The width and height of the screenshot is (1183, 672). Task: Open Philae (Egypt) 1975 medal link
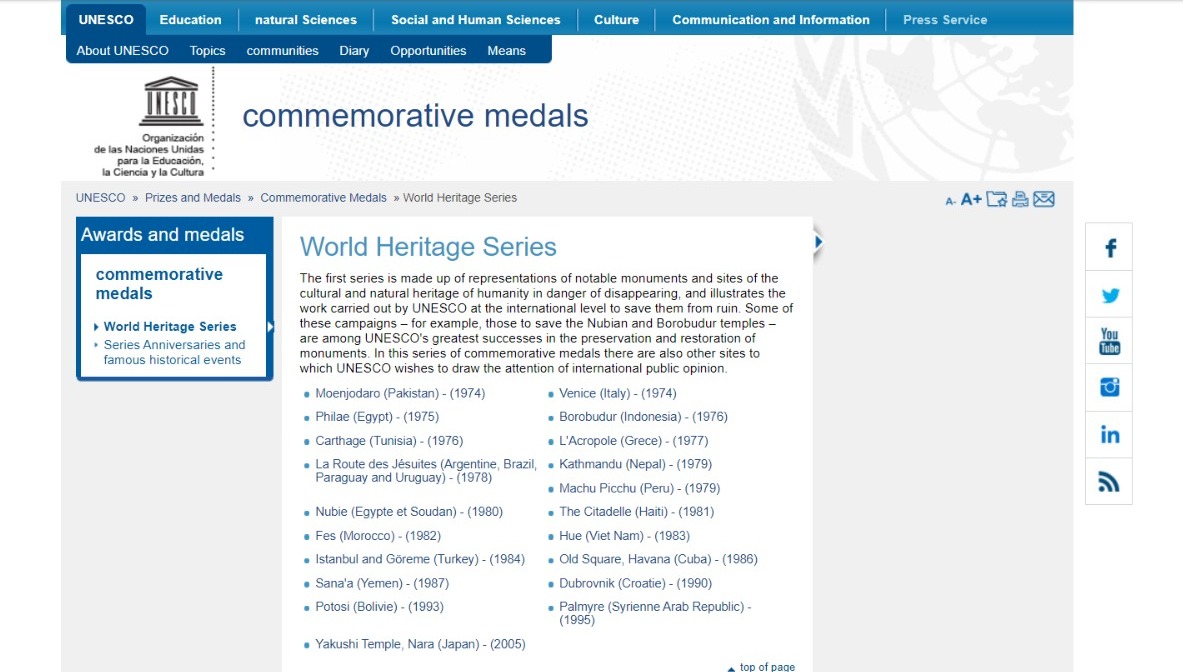tap(376, 416)
